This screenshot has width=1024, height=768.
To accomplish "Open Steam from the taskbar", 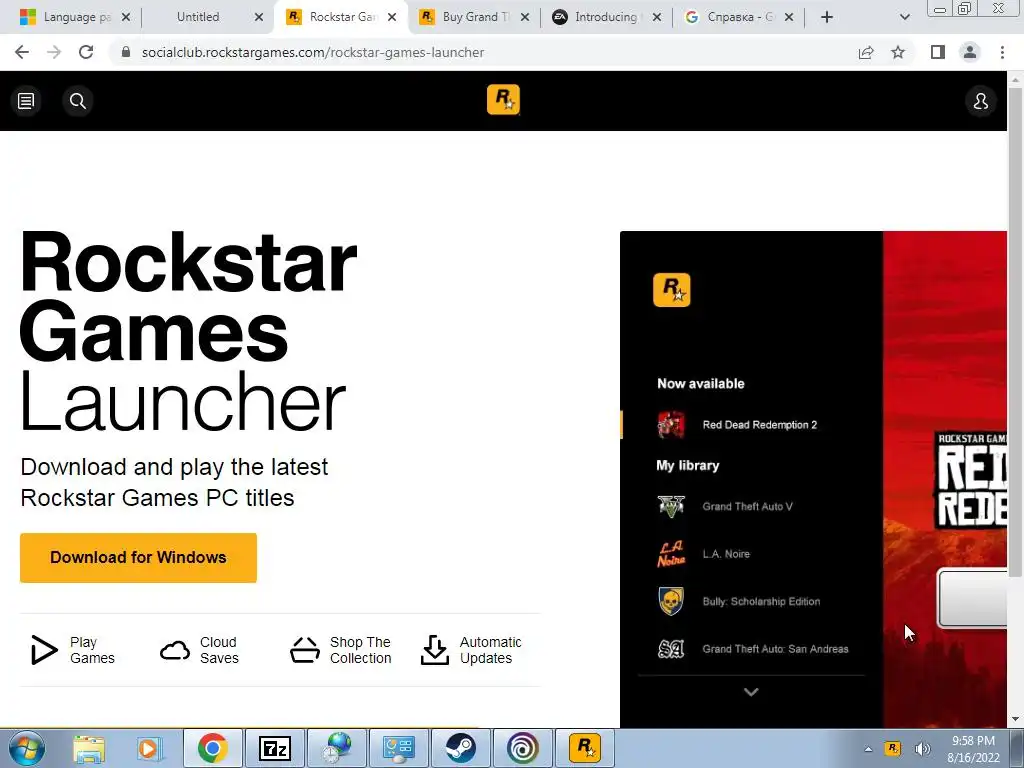I will coord(461,748).
